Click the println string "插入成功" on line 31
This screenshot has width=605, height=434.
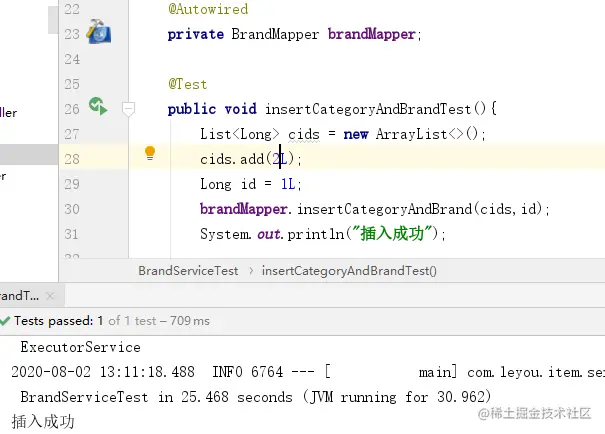[392, 234]
